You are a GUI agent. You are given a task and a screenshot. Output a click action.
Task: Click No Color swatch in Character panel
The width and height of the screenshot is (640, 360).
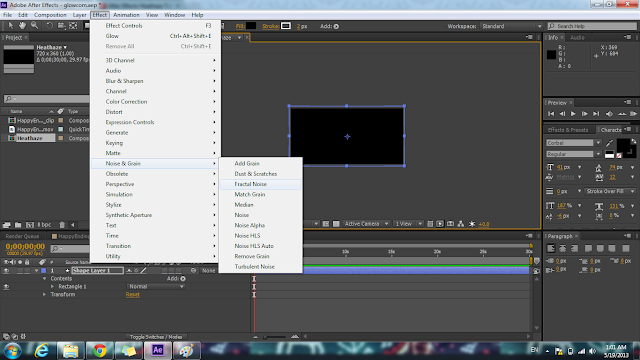(619, 156)
